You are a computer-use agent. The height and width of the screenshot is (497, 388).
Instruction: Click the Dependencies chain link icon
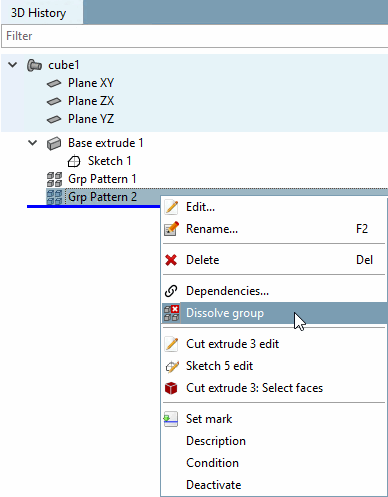(x=171, y=291)
